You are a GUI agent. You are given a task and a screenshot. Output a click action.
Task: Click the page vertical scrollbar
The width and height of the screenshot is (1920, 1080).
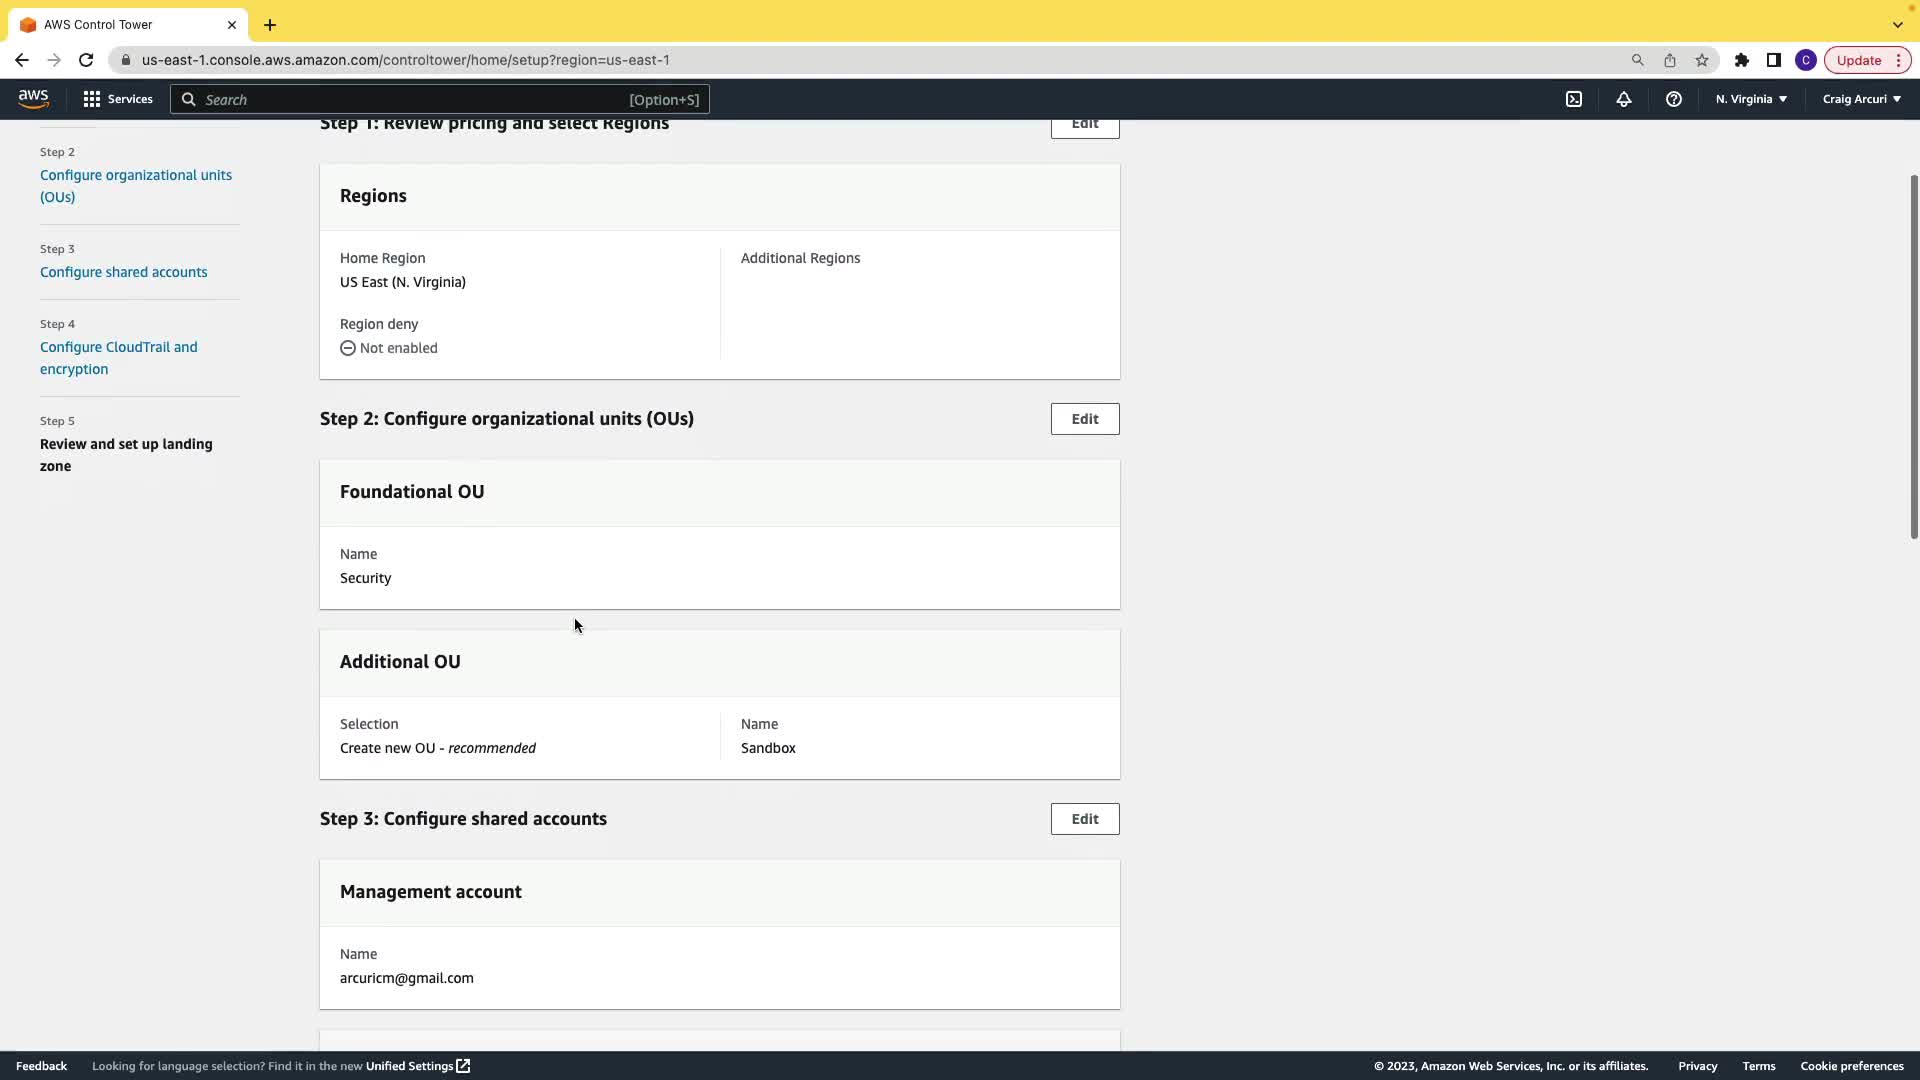tap(1913, 357)
